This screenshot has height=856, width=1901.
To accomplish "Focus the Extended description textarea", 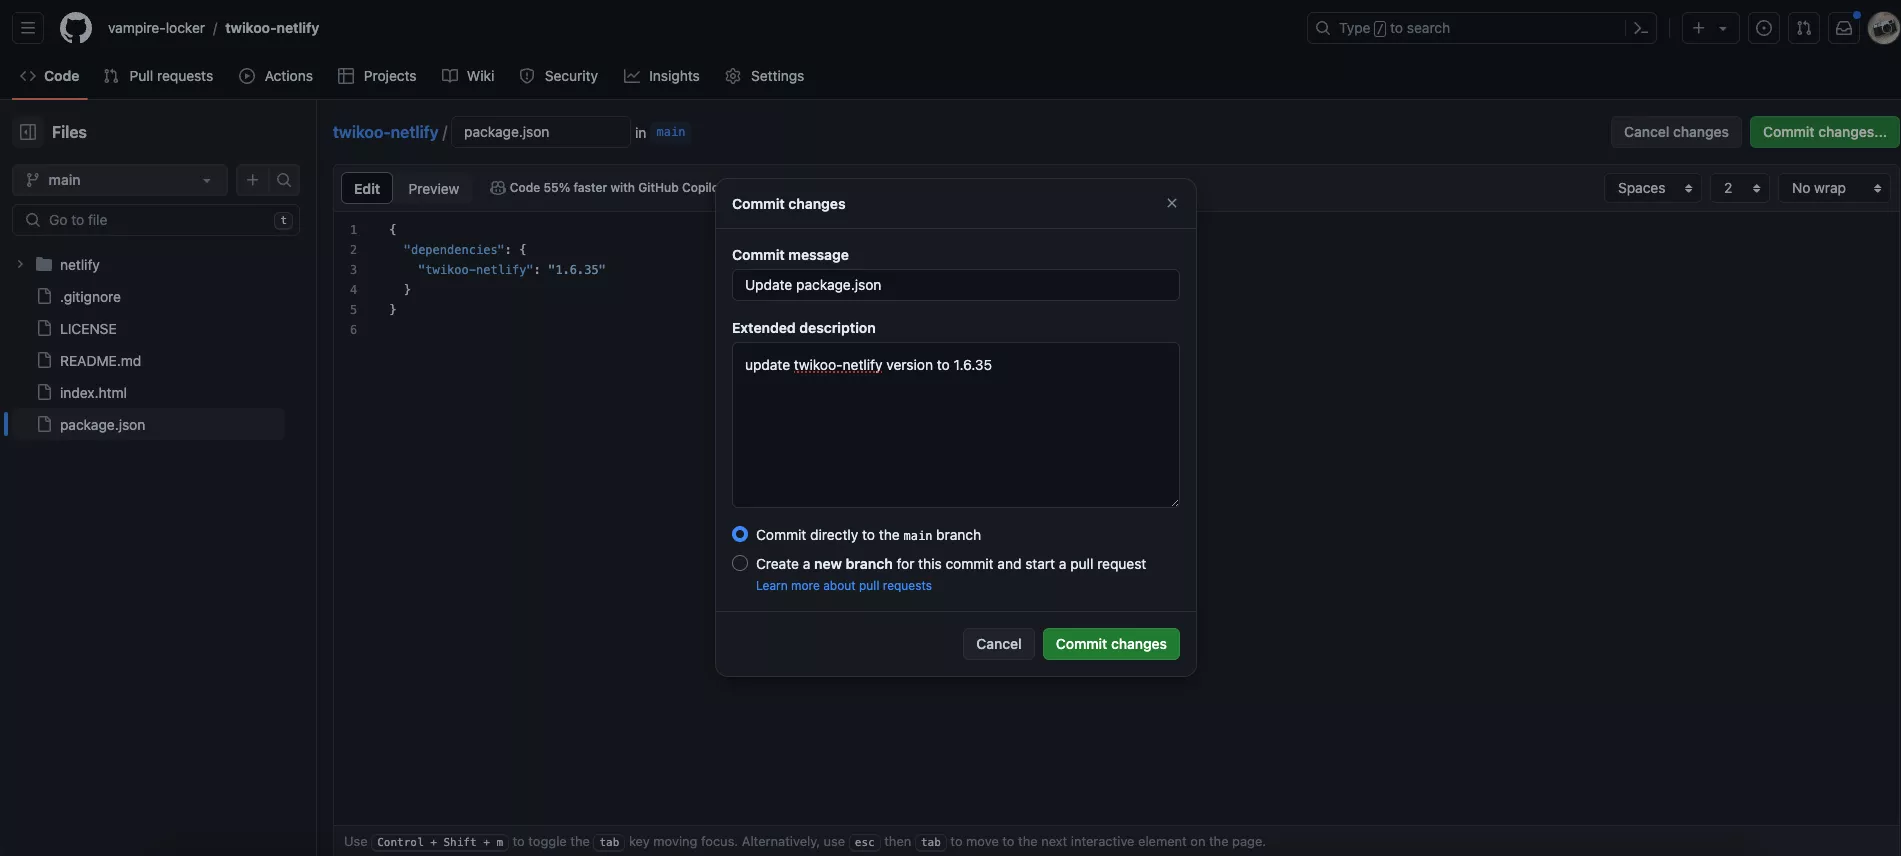I will click(956, 425).
